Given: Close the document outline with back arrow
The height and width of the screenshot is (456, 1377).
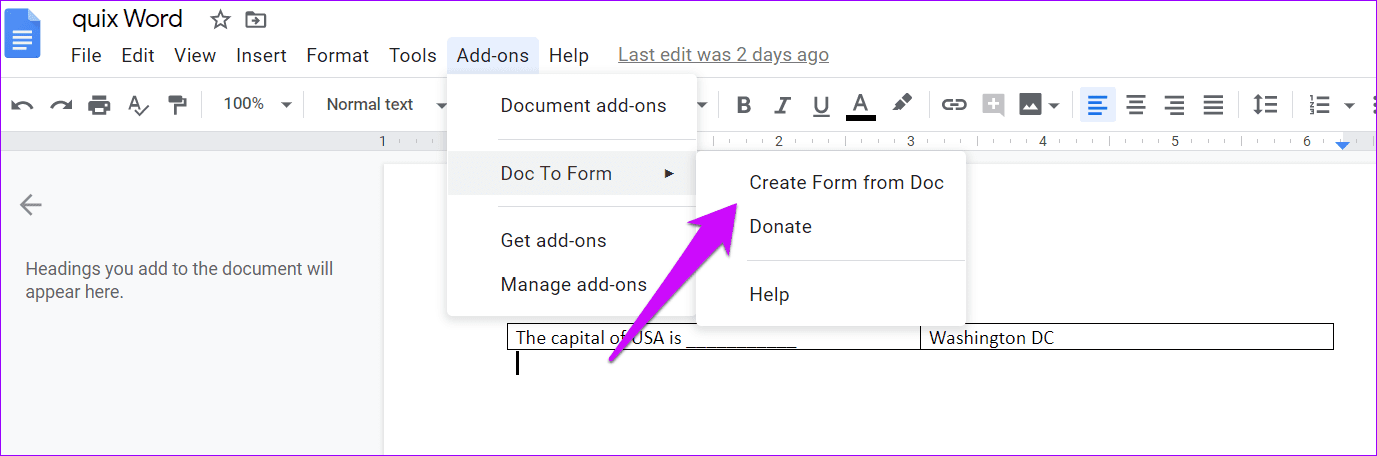Looking at the screenshot, I should tap(31, 205).
